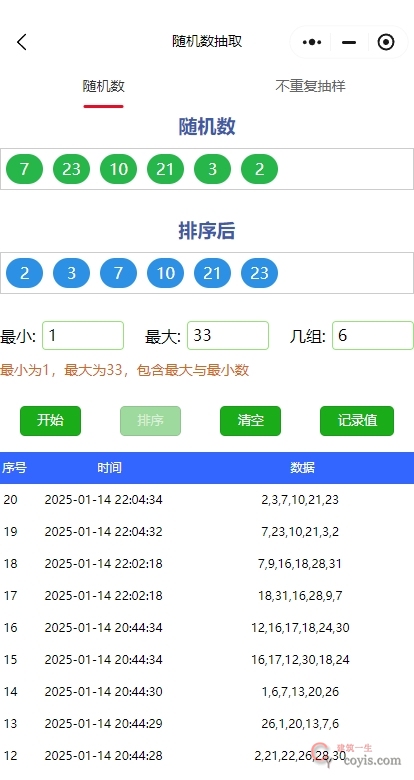Select green ball number 10
Image resolution: width=414 pixels, height=780 pixels.
point(118,169)
